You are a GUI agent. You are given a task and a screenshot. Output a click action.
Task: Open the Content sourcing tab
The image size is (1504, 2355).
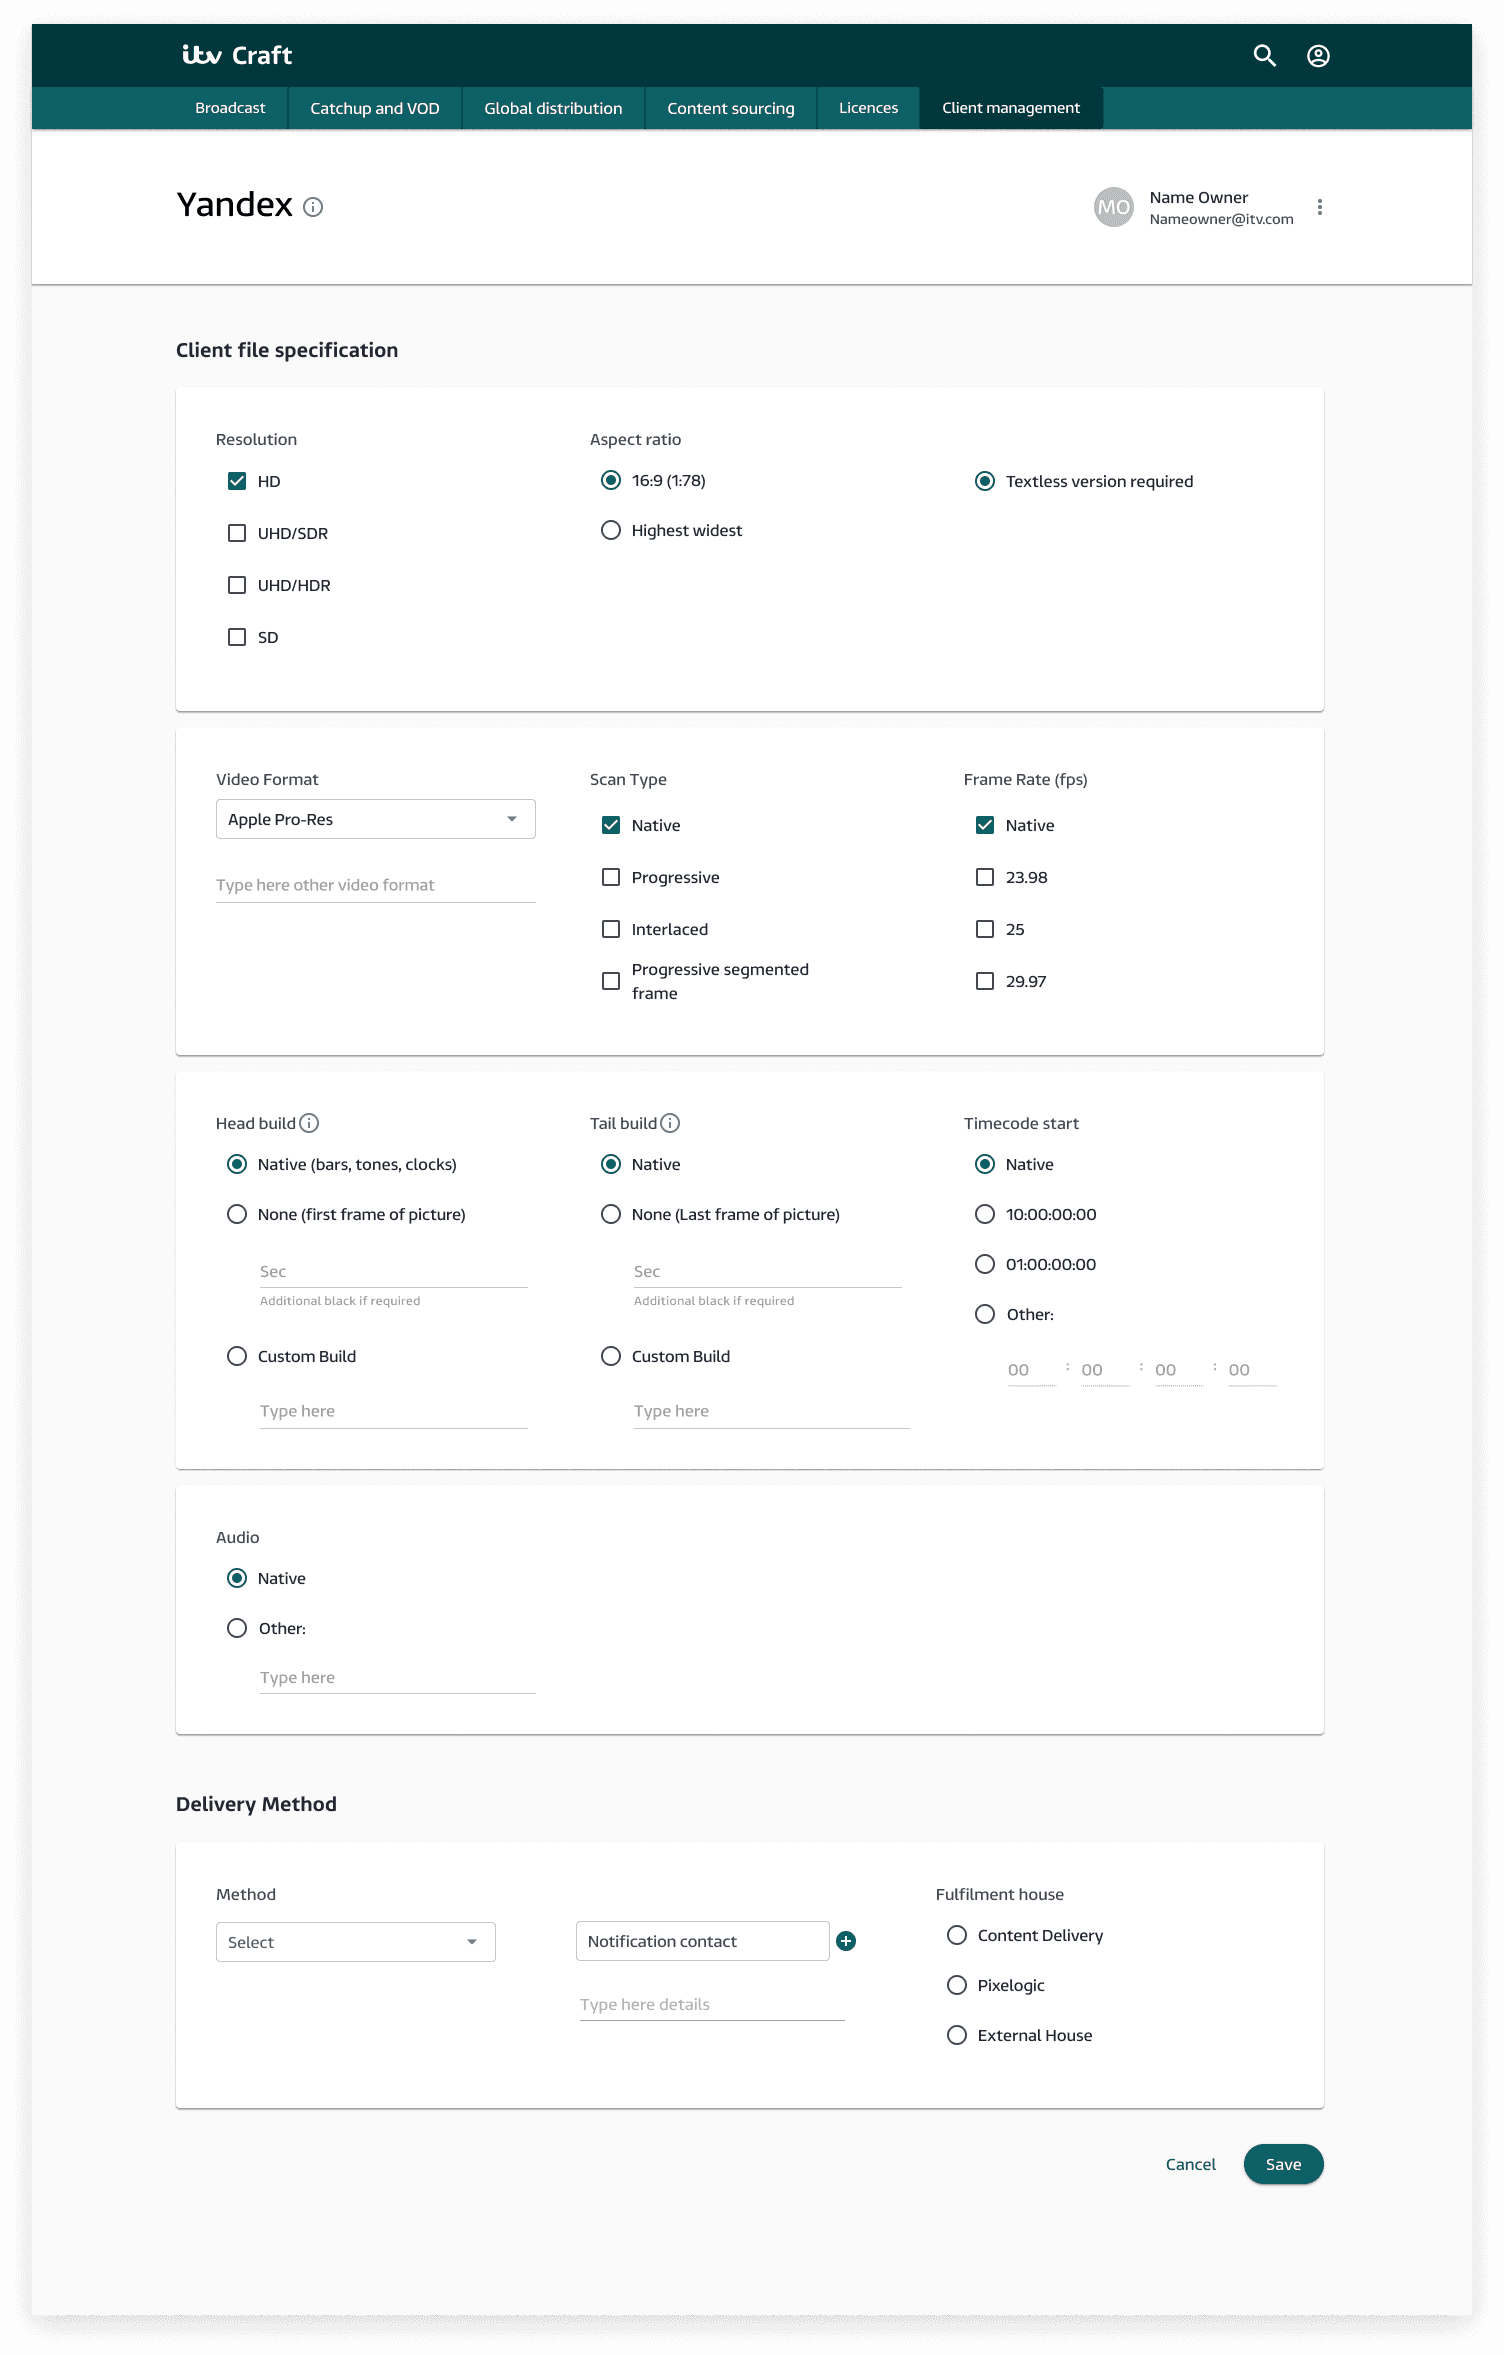[x=731, y=108]
